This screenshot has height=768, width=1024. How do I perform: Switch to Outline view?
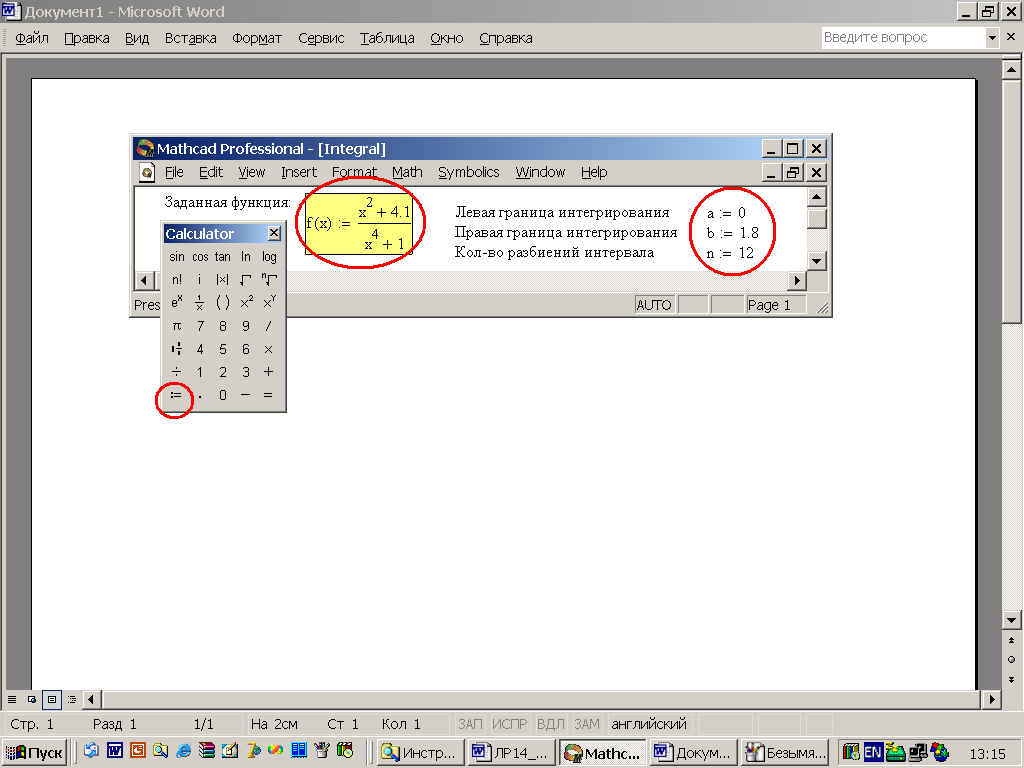click(x=72, y=699)
